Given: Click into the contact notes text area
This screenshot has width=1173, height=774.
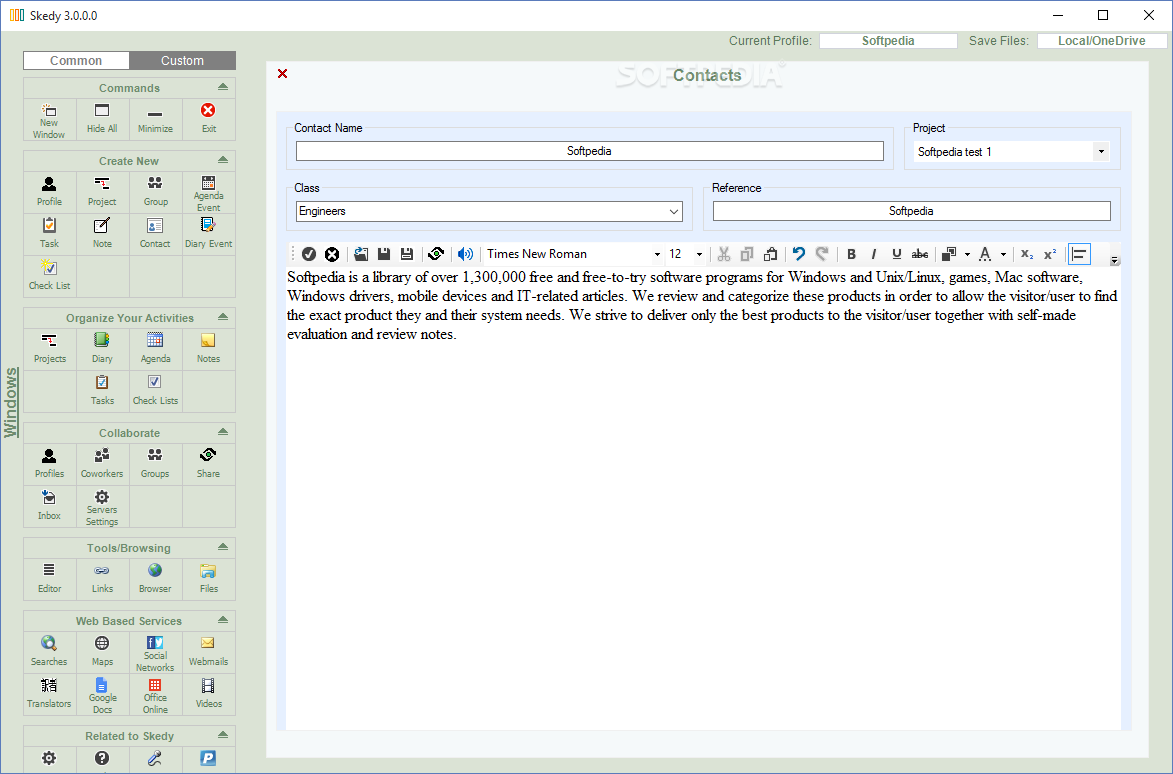Looking at the screenshot, I should (703, 497).
